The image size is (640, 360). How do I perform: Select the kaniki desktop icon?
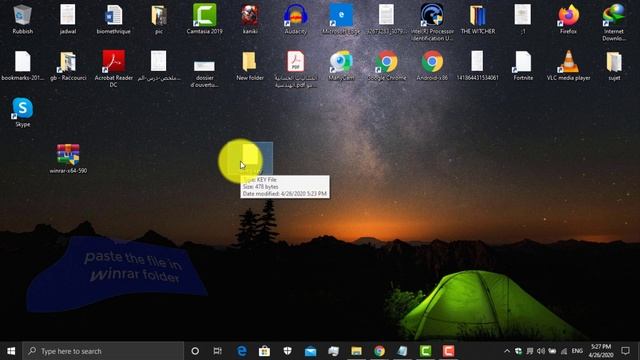point(250,16)
